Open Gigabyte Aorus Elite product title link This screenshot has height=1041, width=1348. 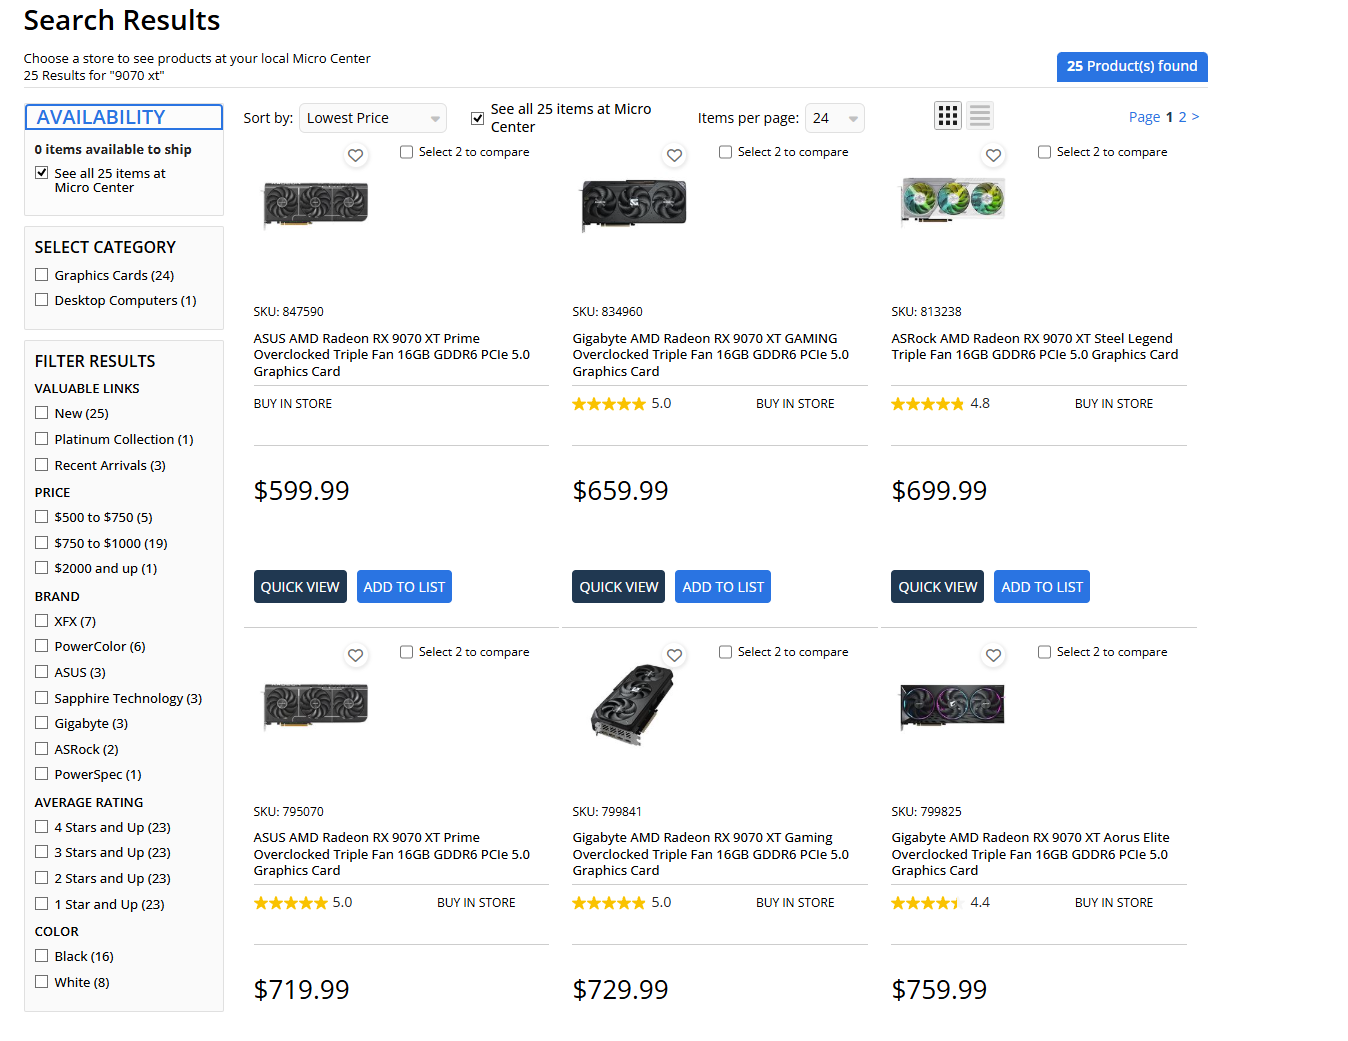pos(1029,854)
